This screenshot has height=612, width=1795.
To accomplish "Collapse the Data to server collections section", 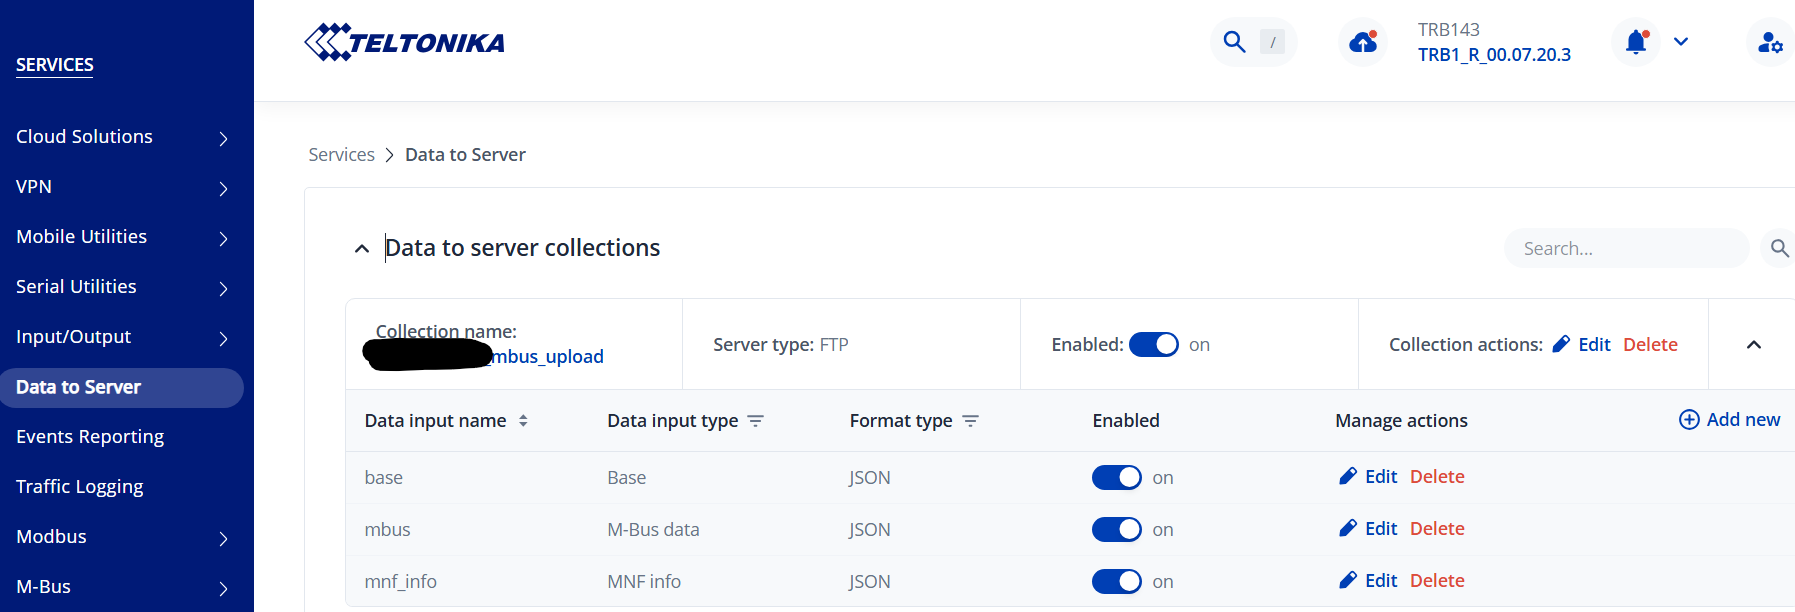I will tap(362, 249).
